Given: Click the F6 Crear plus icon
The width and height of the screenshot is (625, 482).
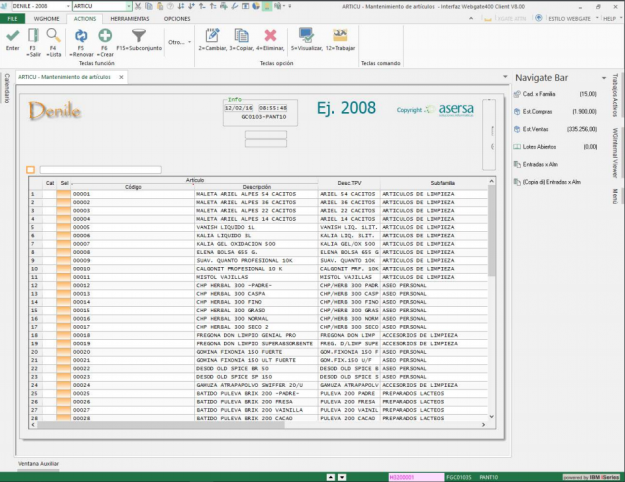Looking at the screenshot, I should [105, 34].
